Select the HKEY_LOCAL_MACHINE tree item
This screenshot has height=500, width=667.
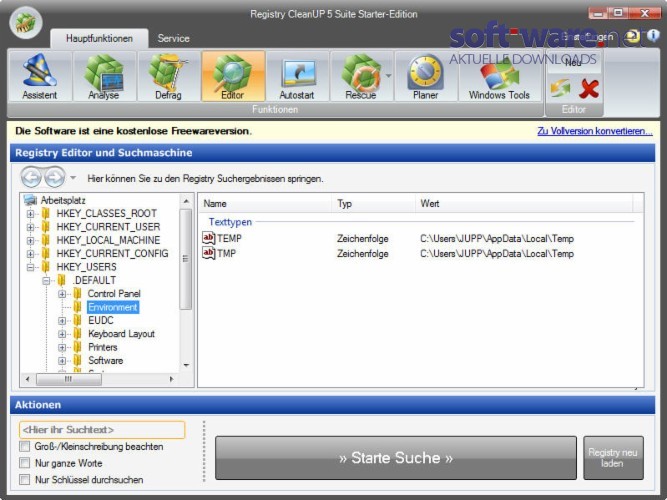tap(108, 240)
